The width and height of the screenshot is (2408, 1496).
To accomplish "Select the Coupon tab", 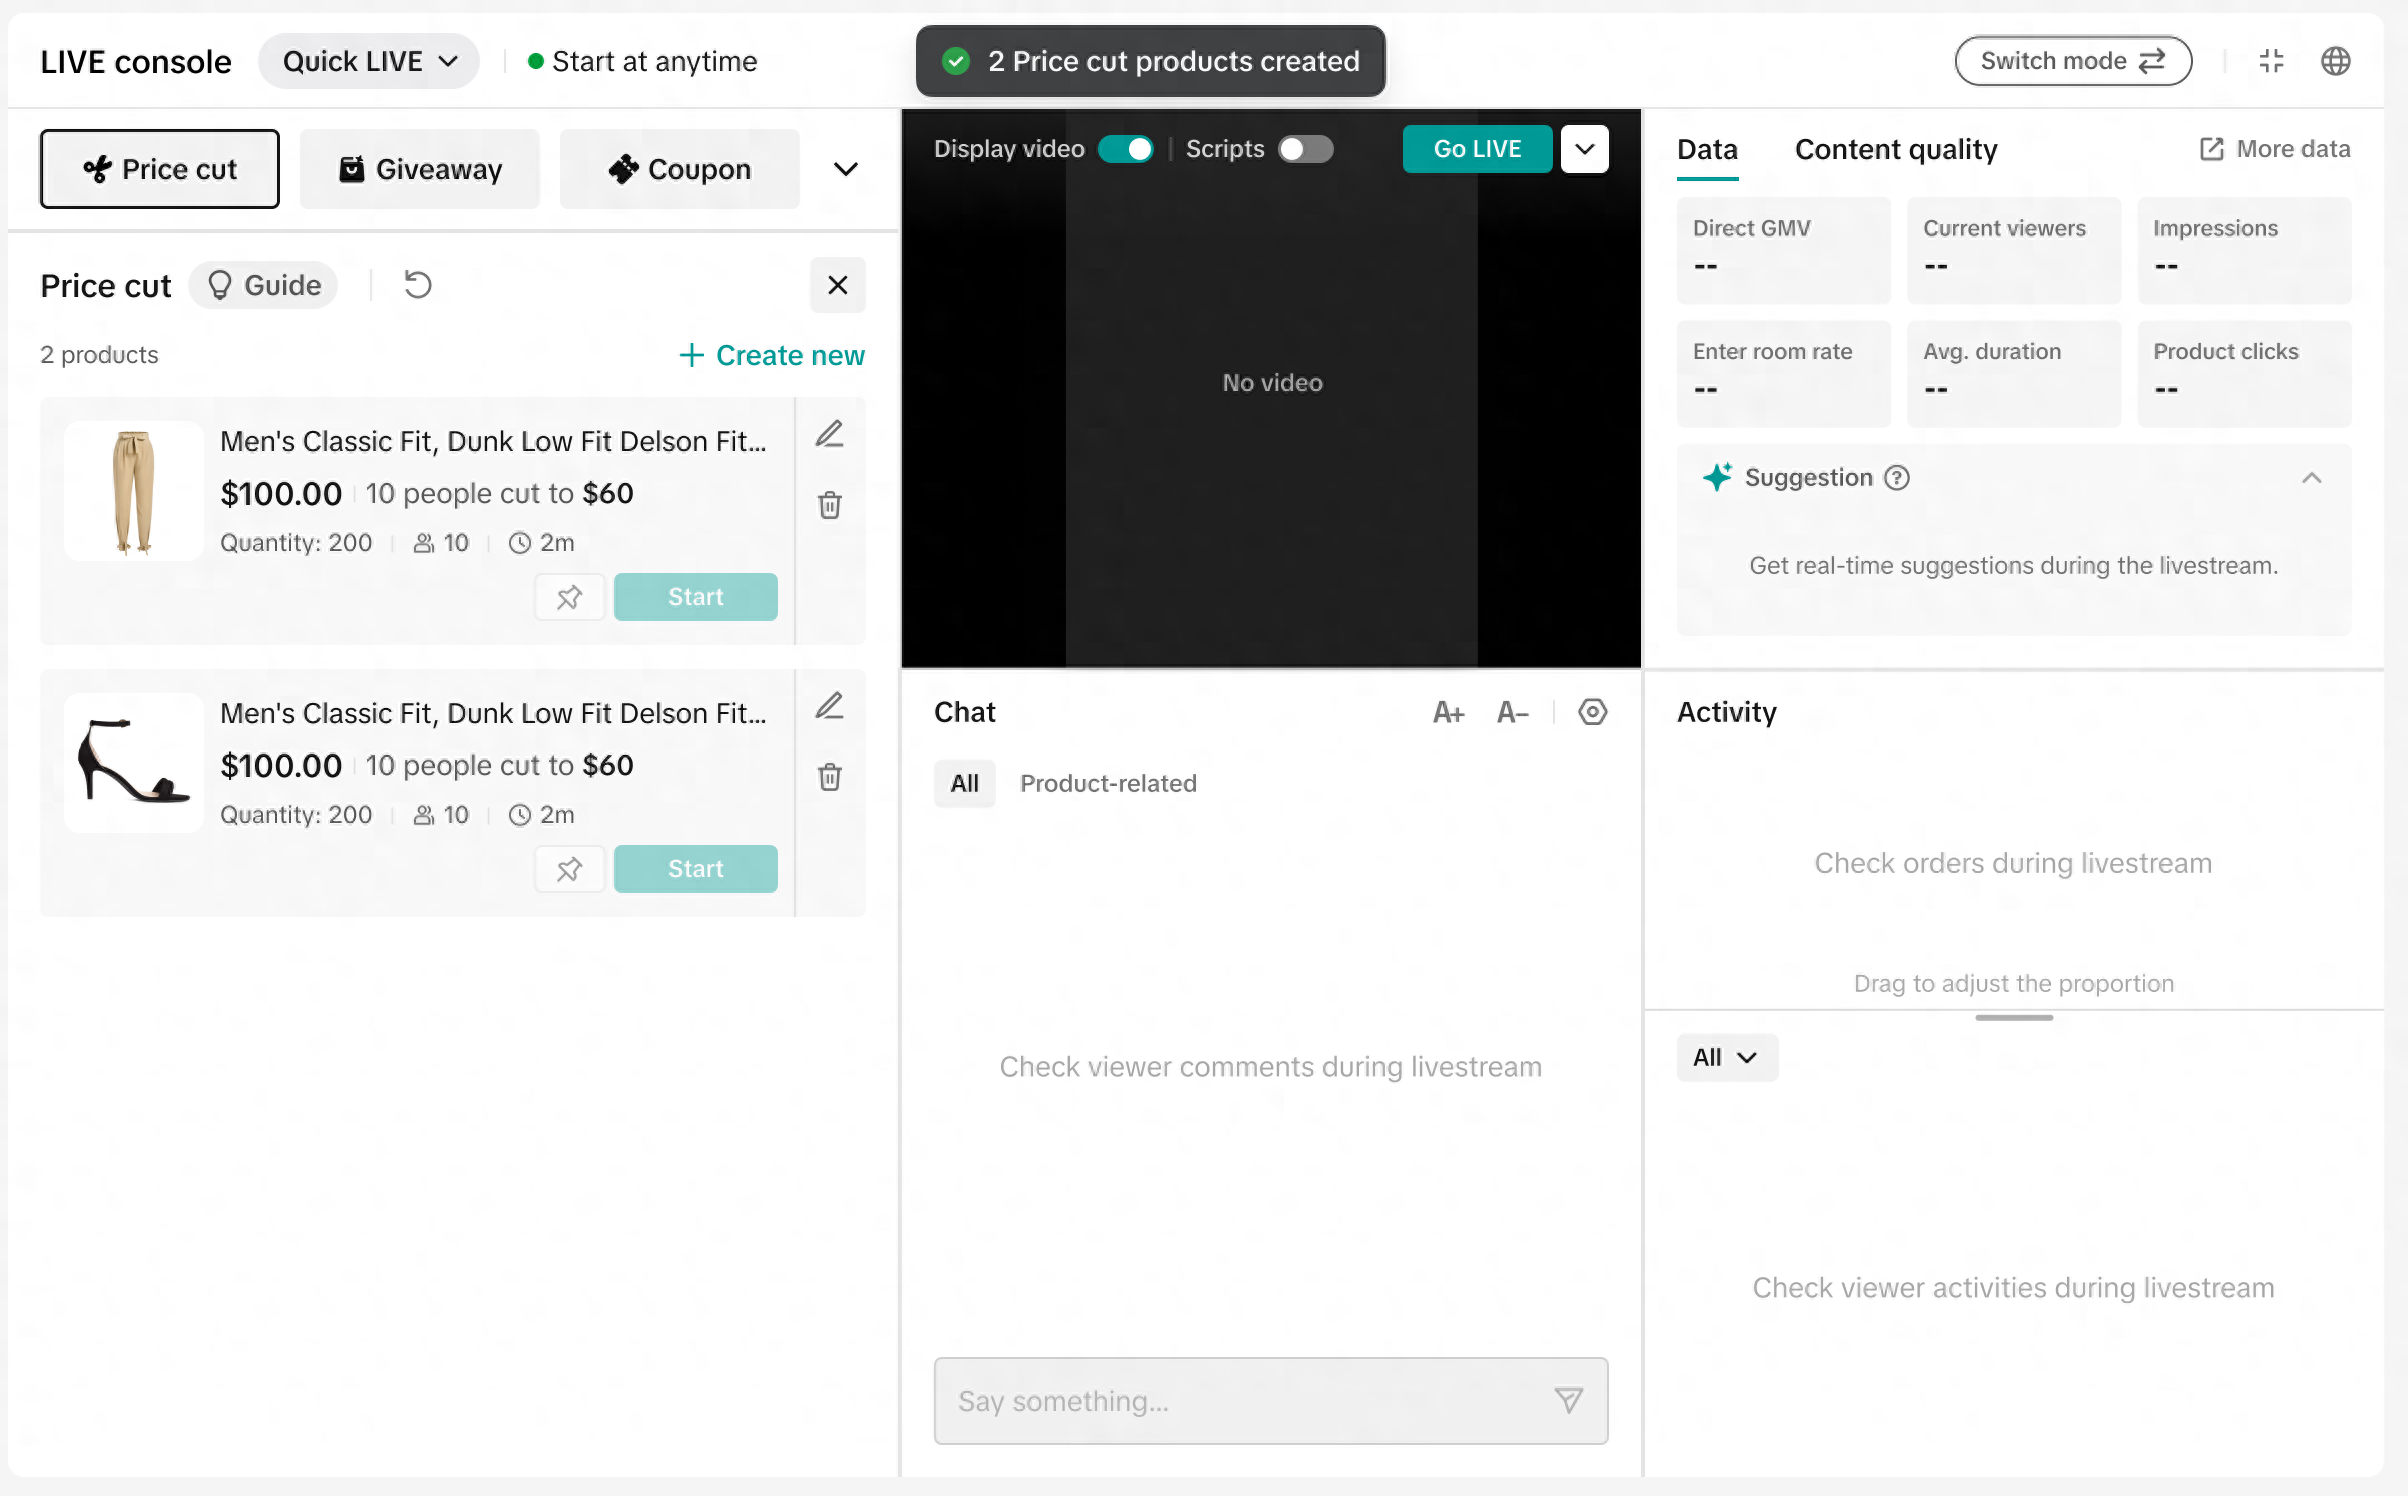I will [x=679, y=169].
